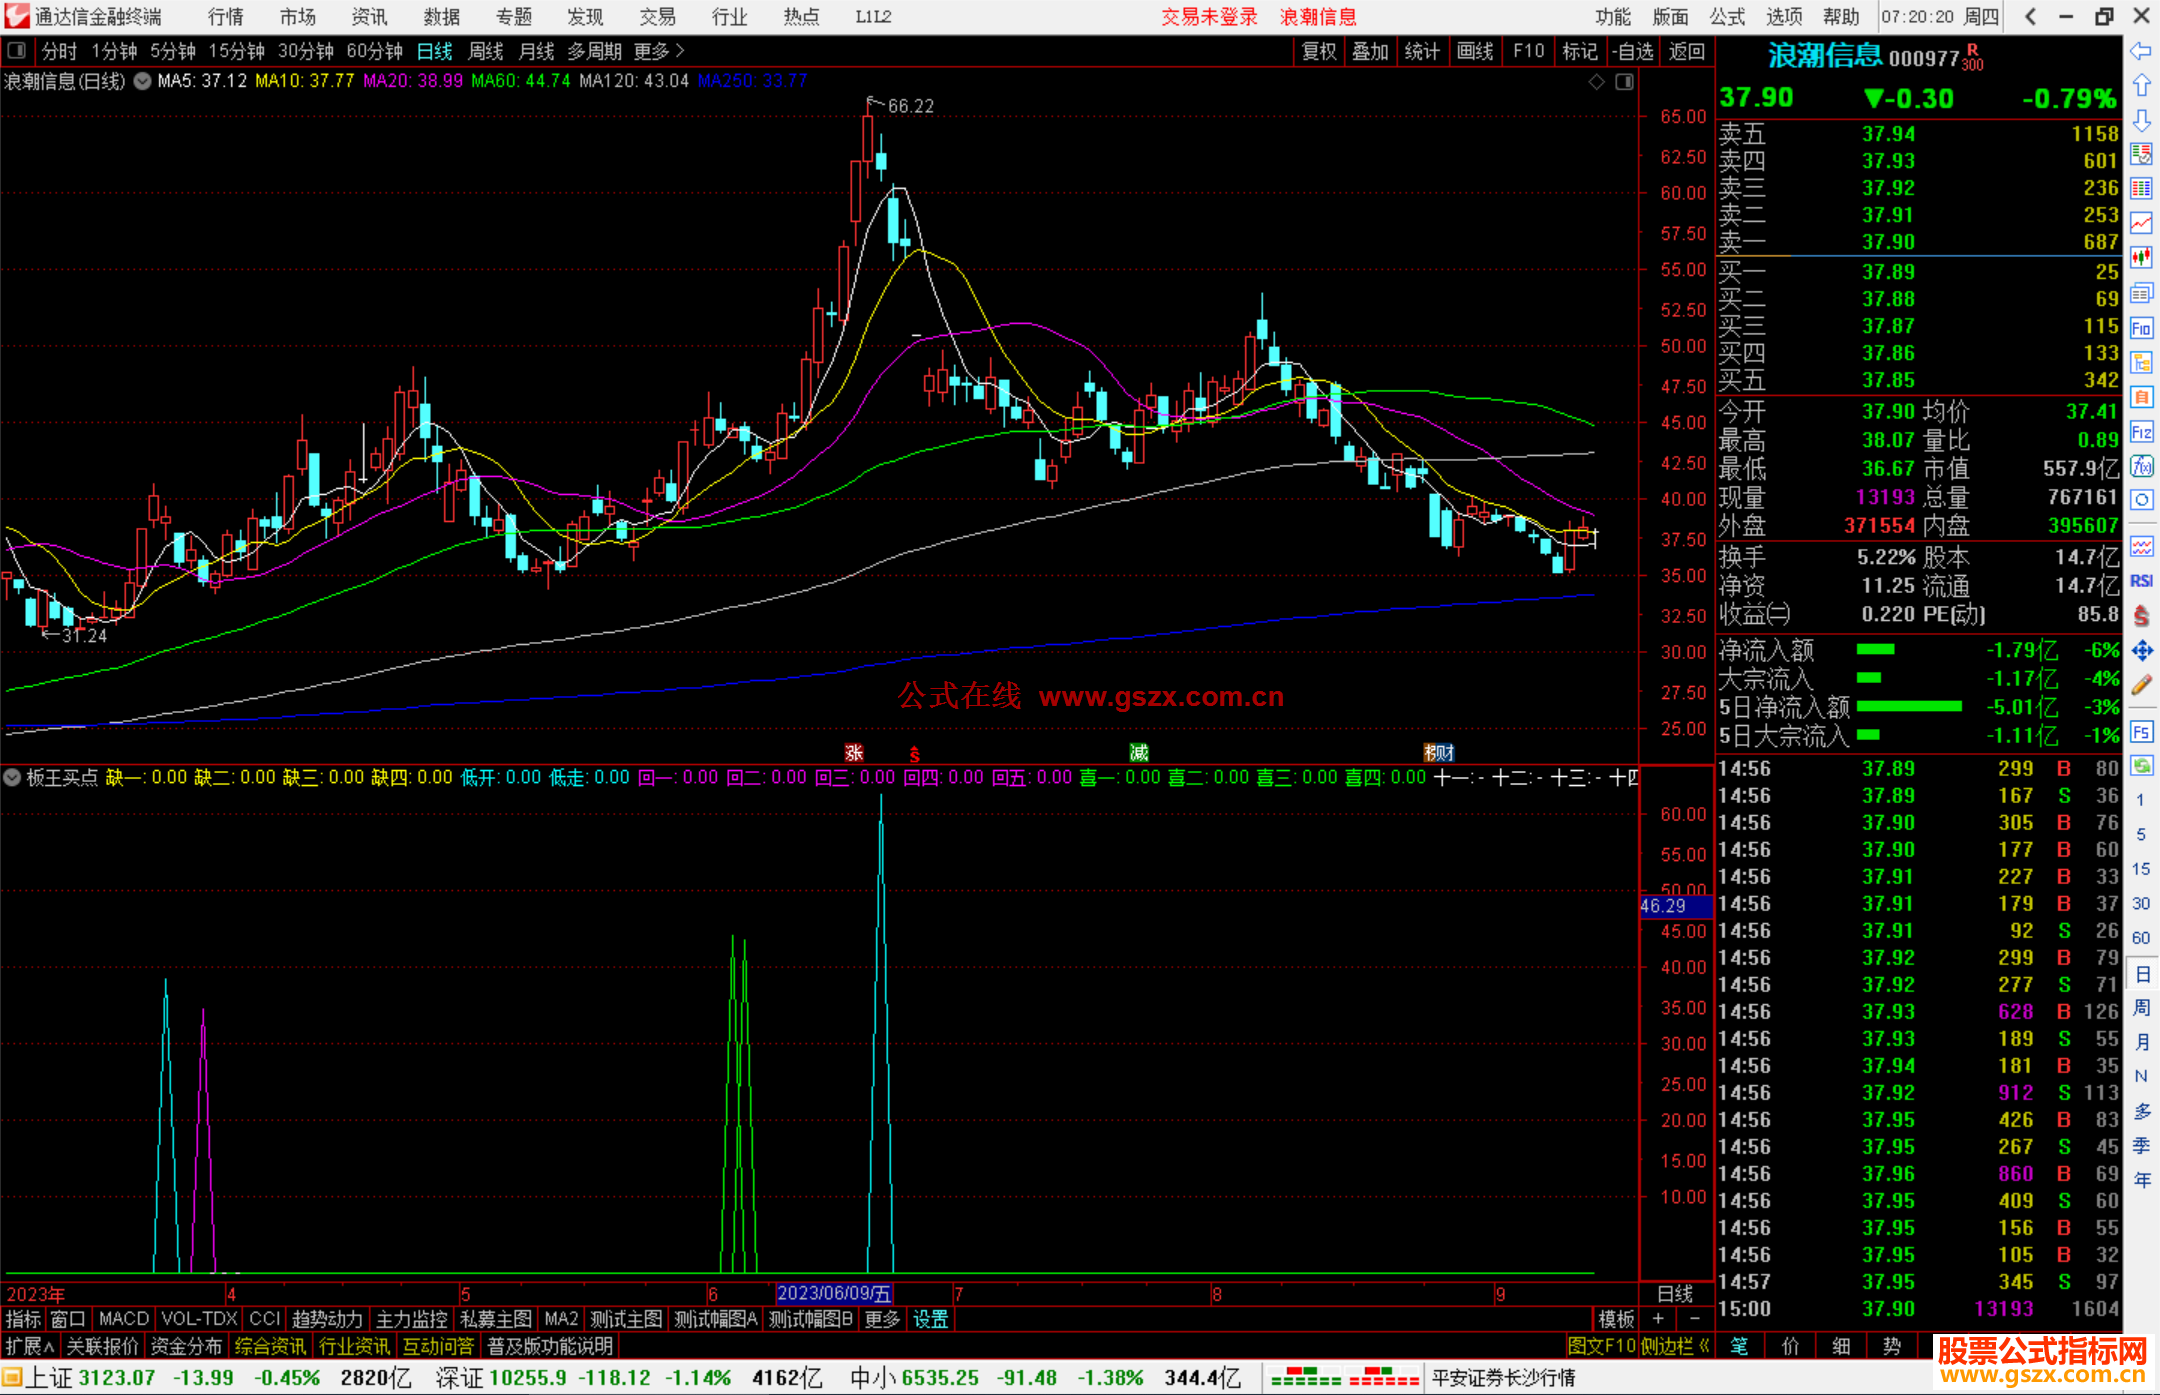Click the fx formula sidebar icon
2160x1395 pixels.
[2141, 466]
